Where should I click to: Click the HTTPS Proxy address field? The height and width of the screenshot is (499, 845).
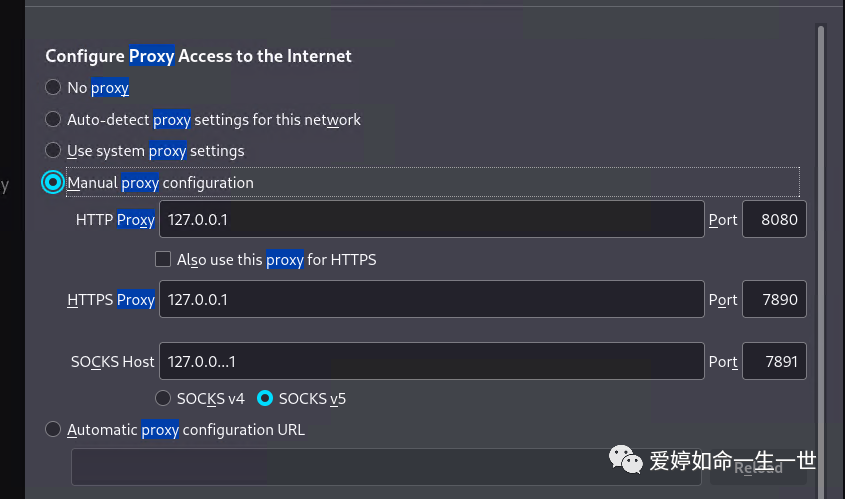(x=432, y=299)
